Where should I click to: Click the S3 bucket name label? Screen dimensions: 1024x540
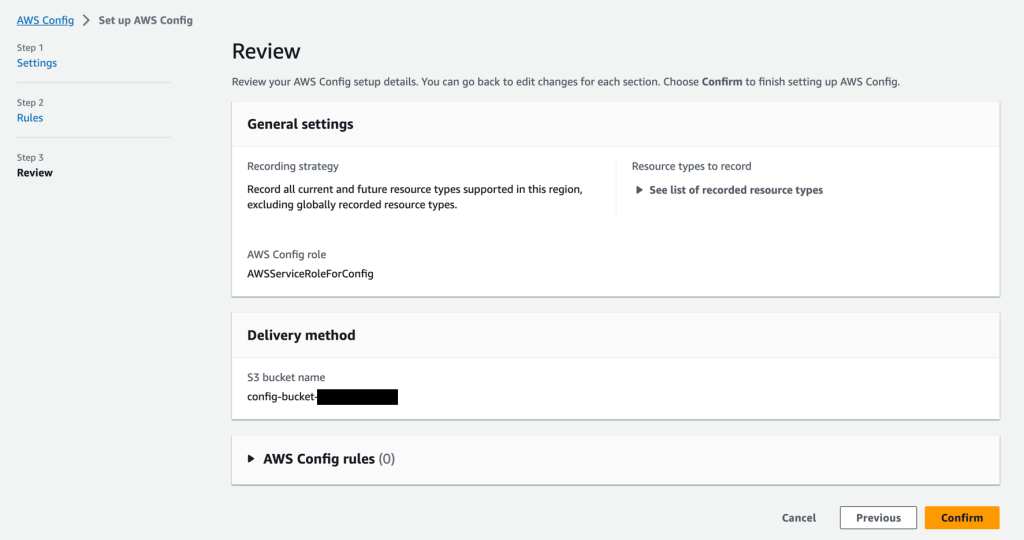point(286,377)
